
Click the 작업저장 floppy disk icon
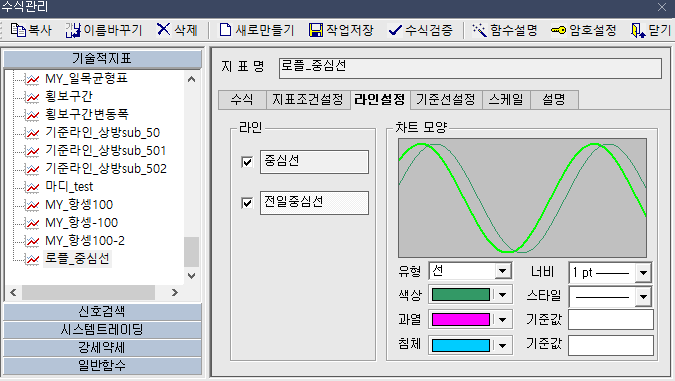pos(316,30)
